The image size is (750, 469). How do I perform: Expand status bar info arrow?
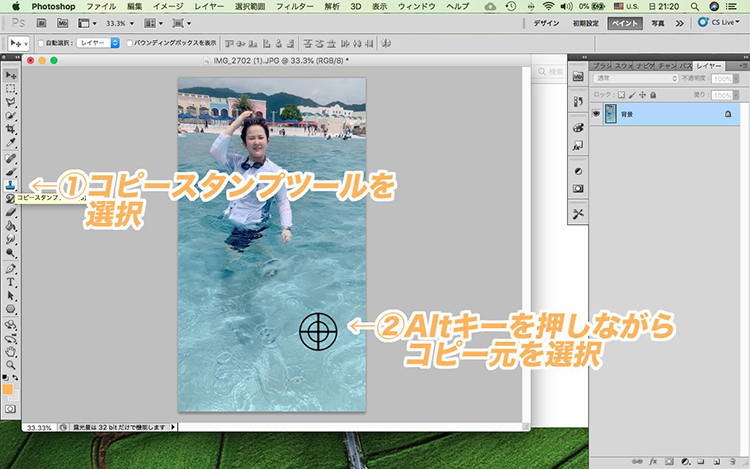173,427
